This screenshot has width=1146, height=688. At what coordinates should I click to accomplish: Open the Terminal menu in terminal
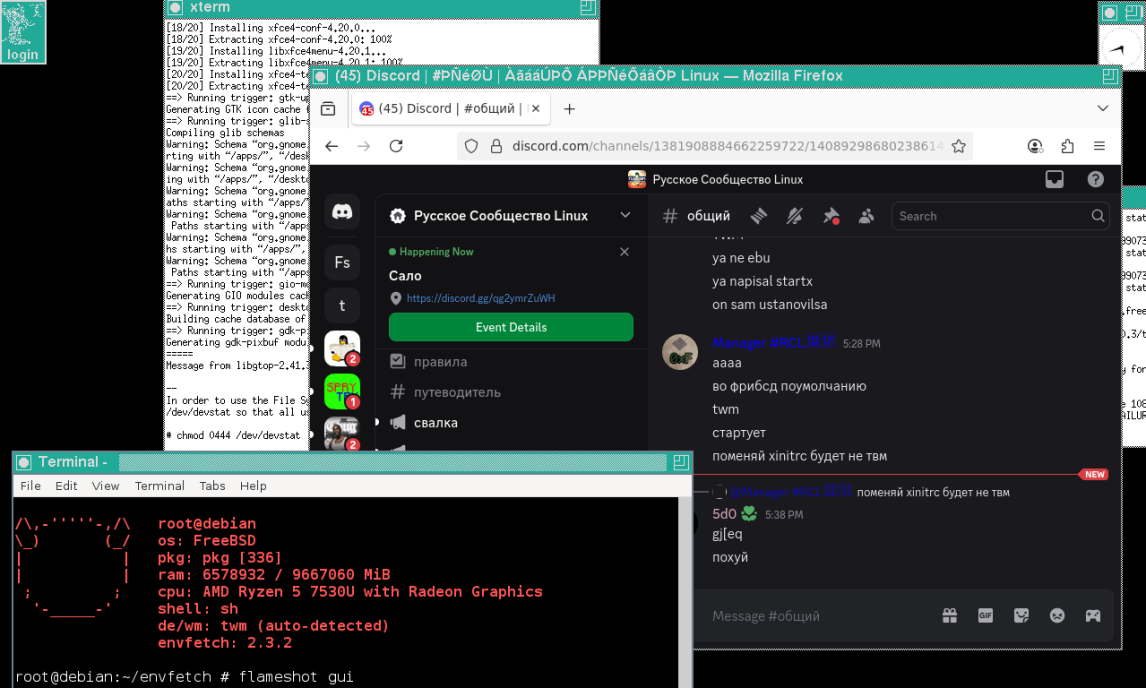point(159,485)
